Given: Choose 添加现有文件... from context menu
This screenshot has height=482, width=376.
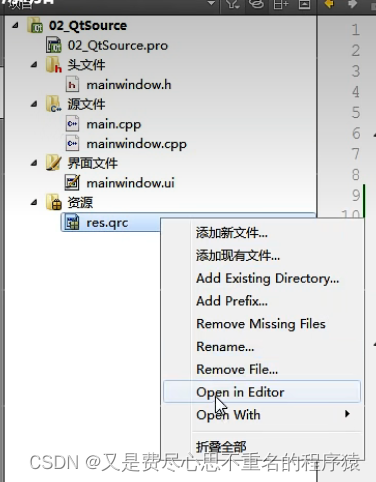Looking at the screenshot, I should pyautogui.click(x=238, y=256).
